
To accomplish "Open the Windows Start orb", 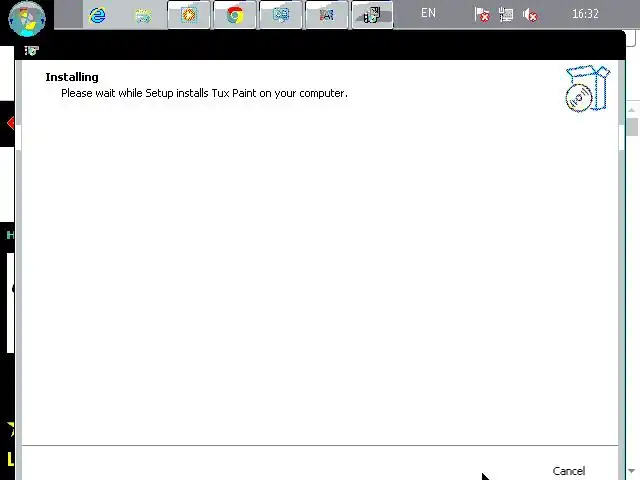I will [27, 19].
